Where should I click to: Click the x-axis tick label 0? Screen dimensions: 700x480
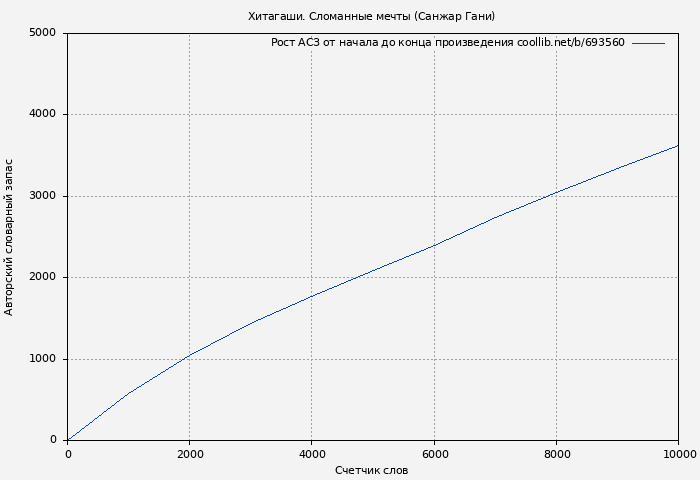point(68,454)
